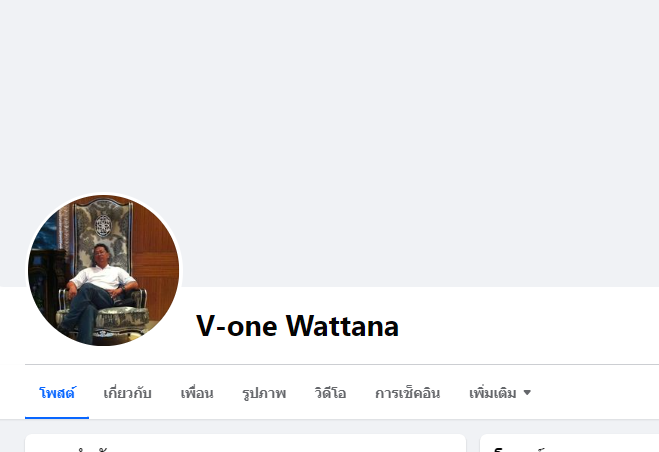Open the การเช็คอิน tab
Screen dimensions: 659x452
coord(407,393)
